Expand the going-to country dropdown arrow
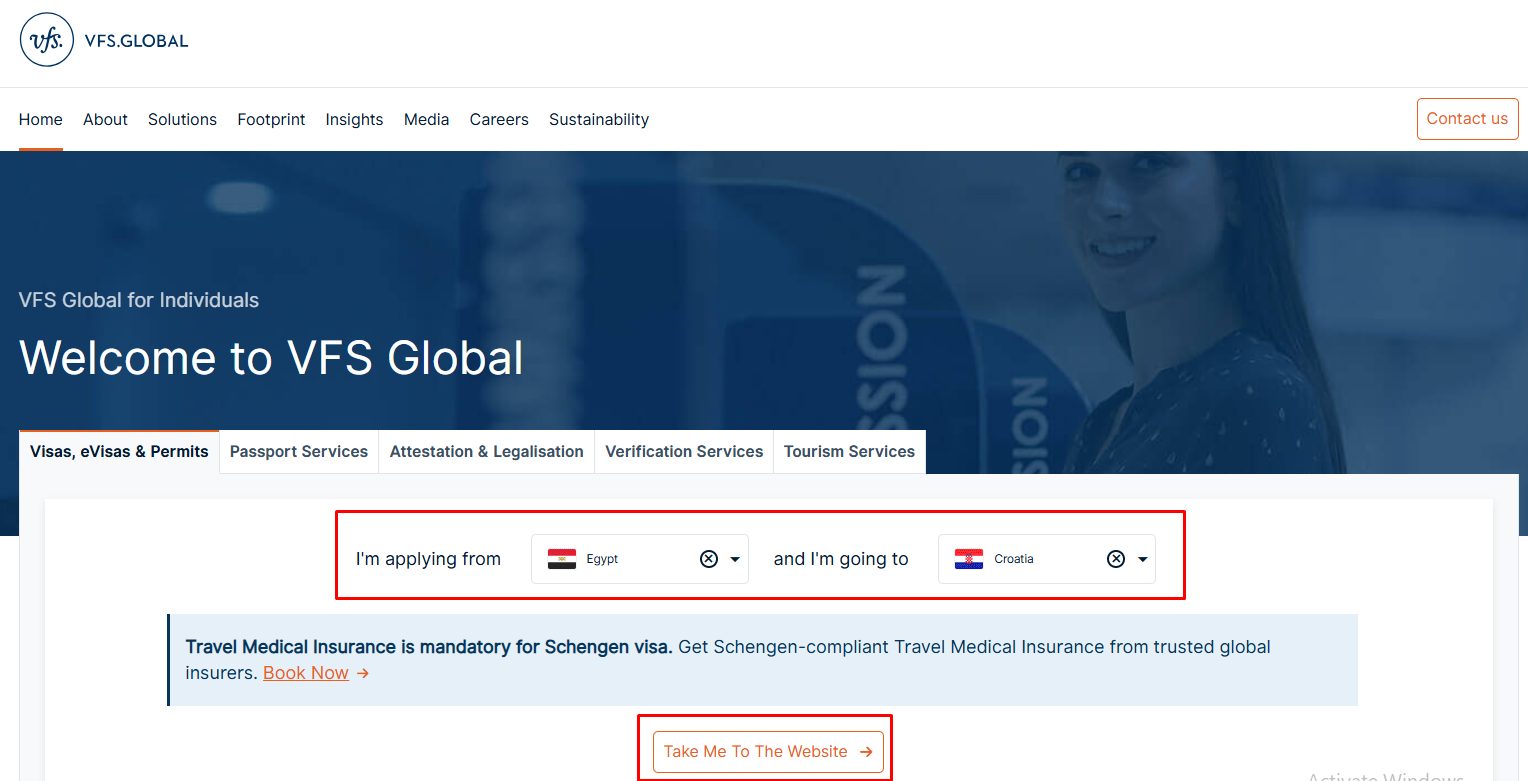Viewport: 1528px width, 781px height. pyautogui.click(x=1142, y=559)
